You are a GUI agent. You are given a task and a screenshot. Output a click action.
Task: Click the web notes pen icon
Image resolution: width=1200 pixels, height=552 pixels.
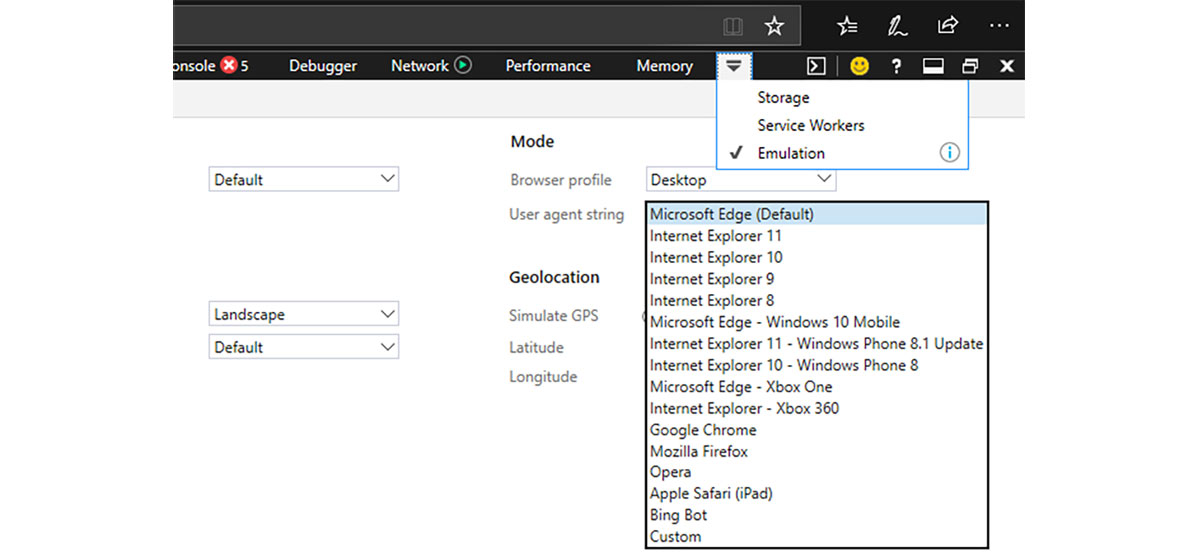tap(897, 26)
